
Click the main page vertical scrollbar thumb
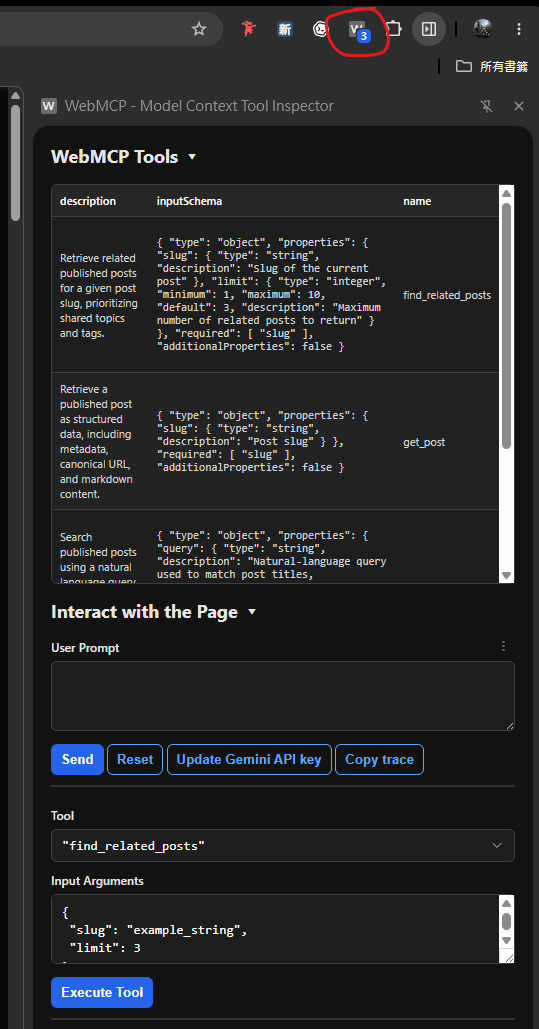16,162
